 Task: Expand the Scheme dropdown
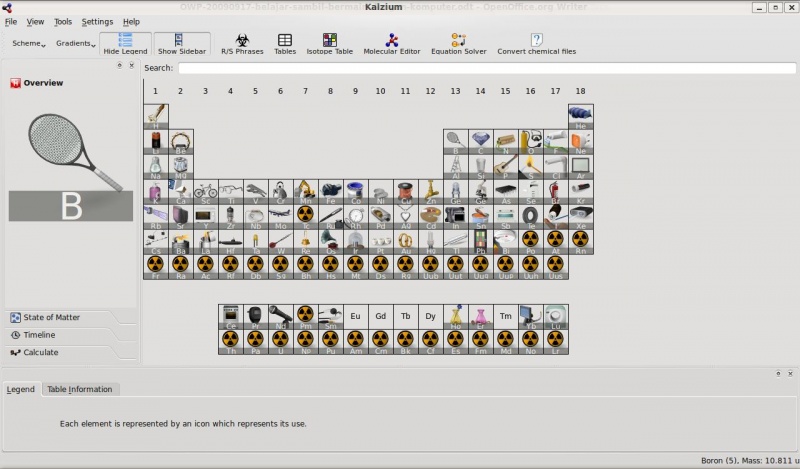[27, 44]
